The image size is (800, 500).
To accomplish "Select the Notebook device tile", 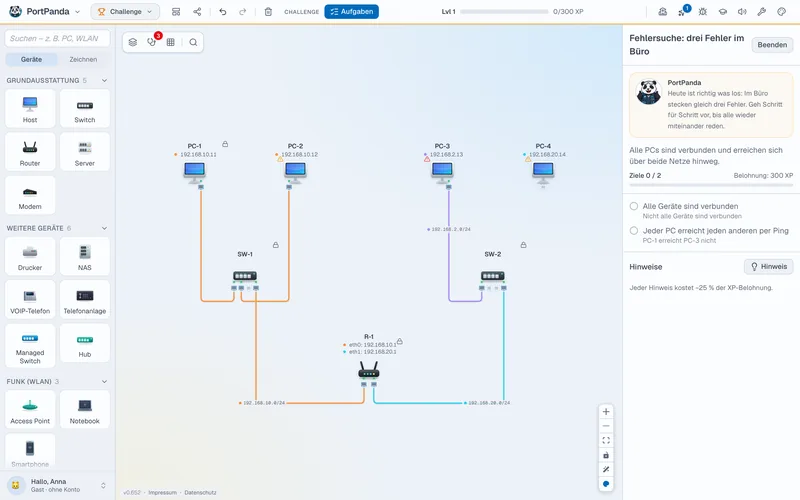I will (85, 410).
